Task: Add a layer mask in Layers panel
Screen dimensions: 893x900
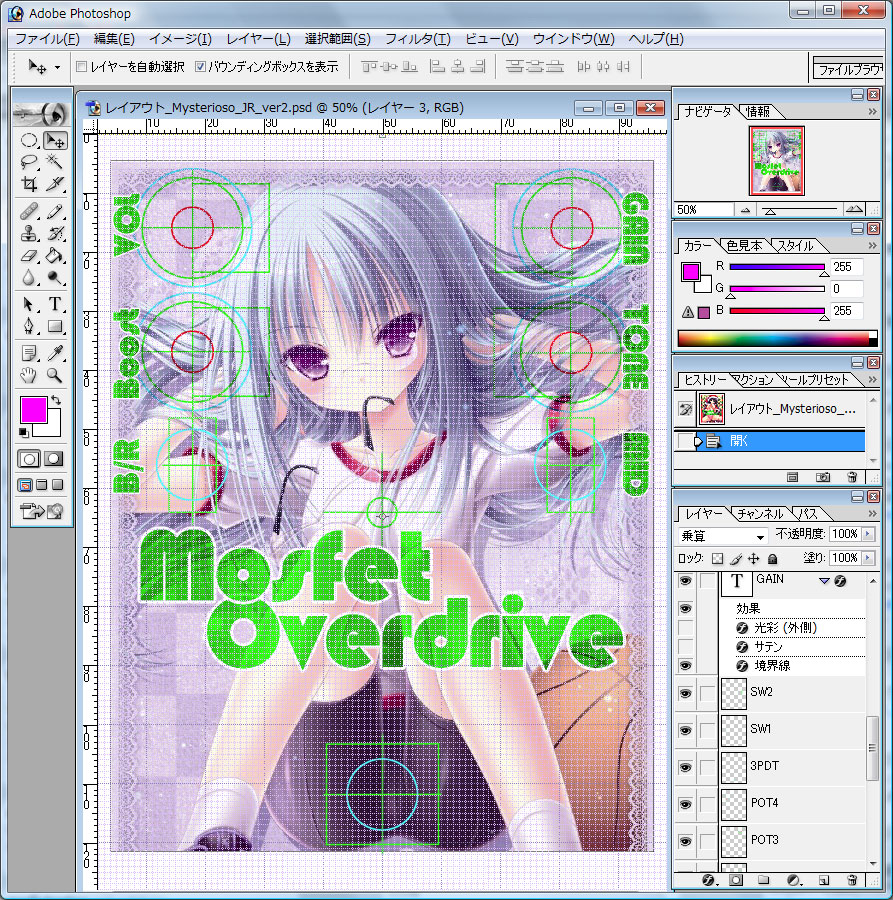Action: (736, 880)
